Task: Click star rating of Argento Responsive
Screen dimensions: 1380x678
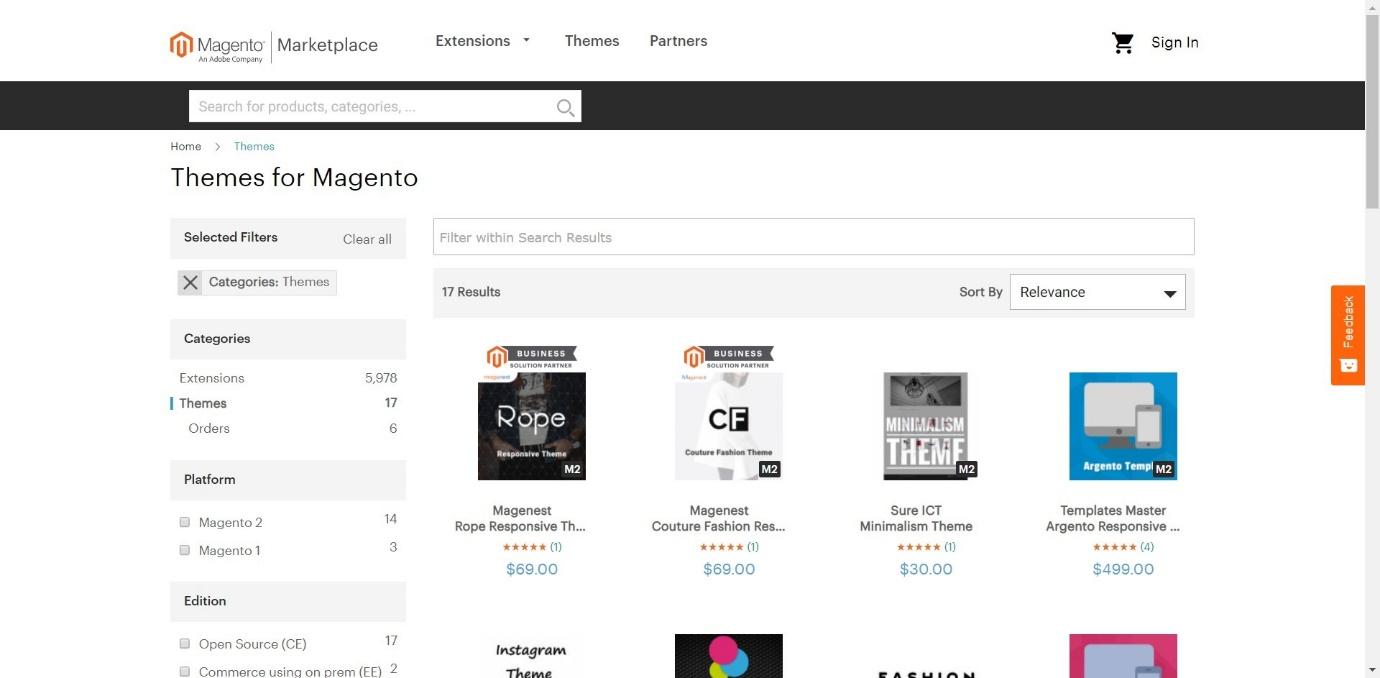Action: tap(1114, 547)
